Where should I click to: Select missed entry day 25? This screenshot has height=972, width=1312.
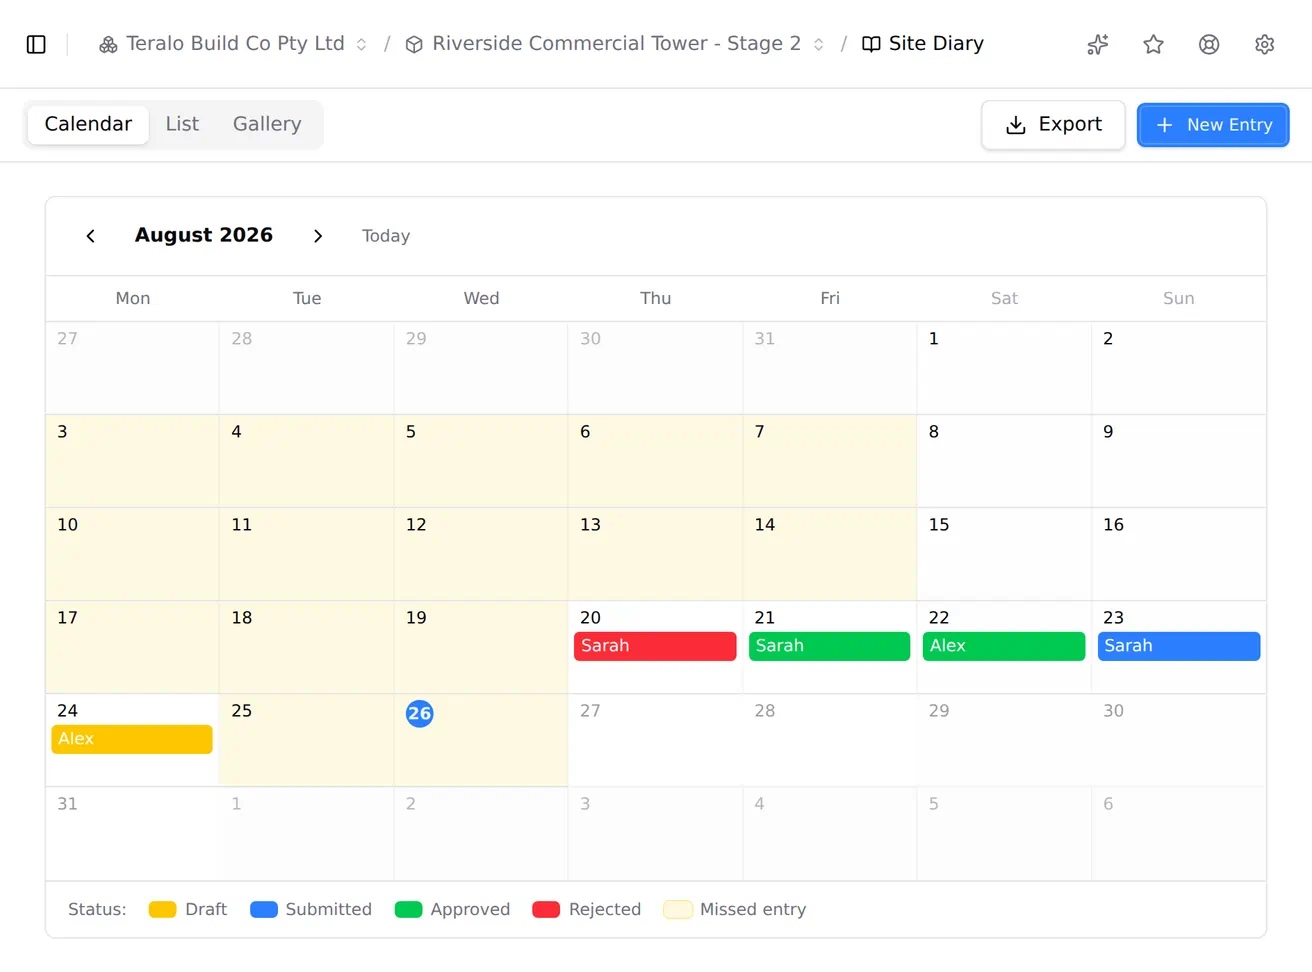tap(306, 740)
